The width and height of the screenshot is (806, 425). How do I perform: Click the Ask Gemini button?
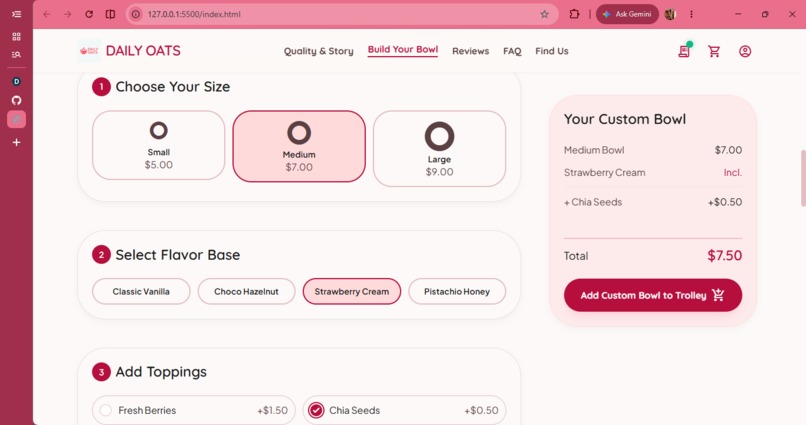click(627, 14)
